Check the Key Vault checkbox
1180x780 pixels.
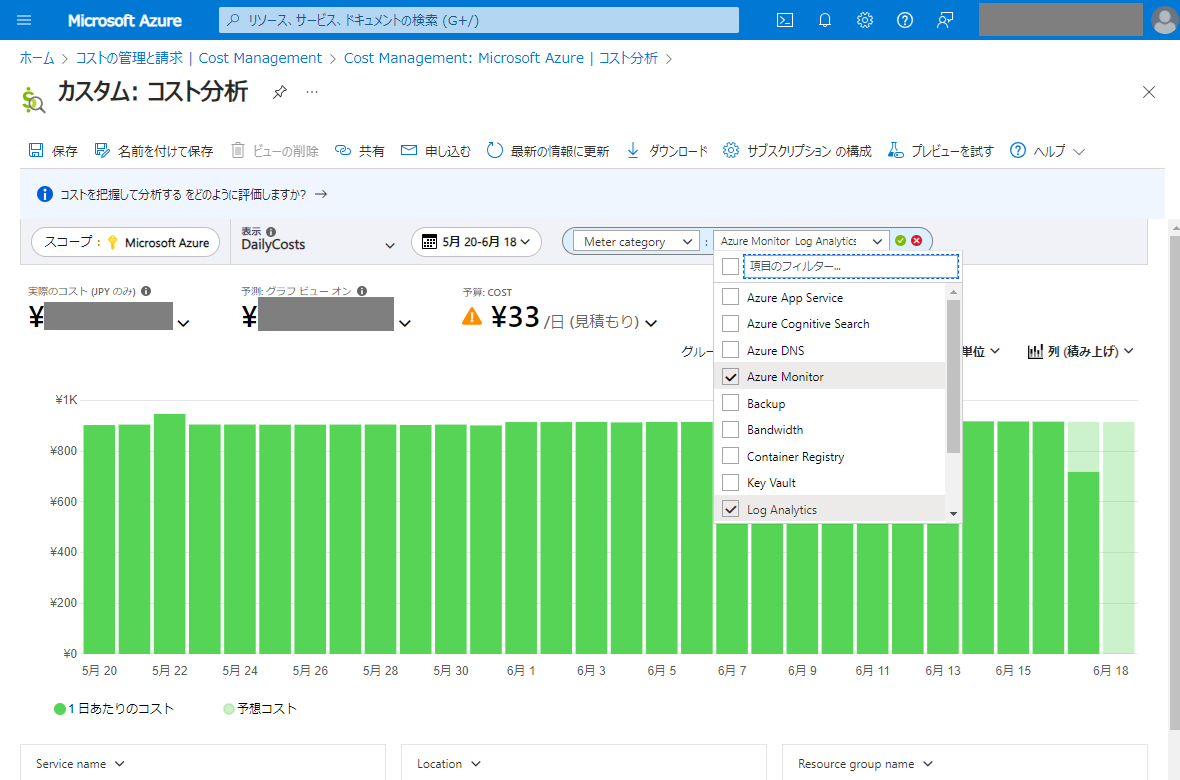point(730,482)
